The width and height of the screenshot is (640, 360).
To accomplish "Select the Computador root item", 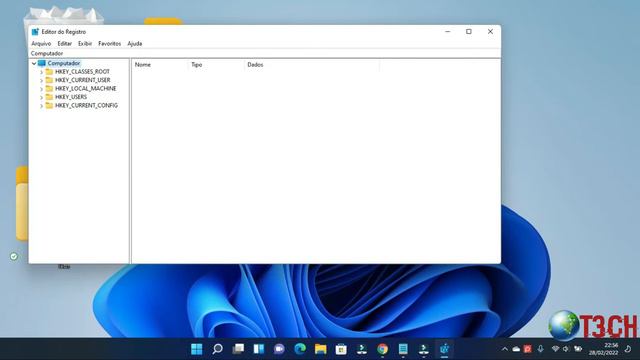I will pyautogui.click(x=64, y=63).
